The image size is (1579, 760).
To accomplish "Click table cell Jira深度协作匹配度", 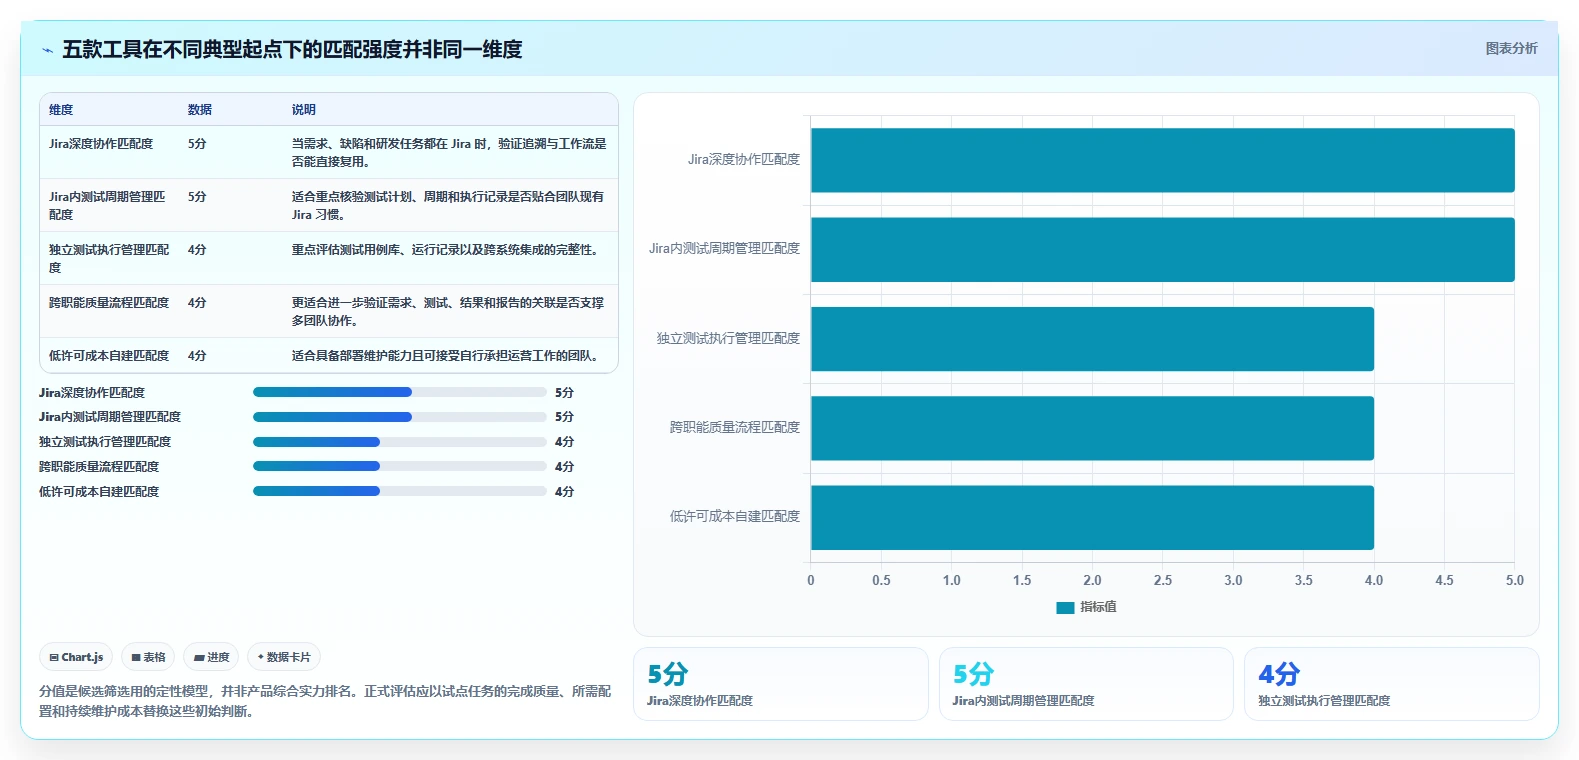I will [101, 144].
